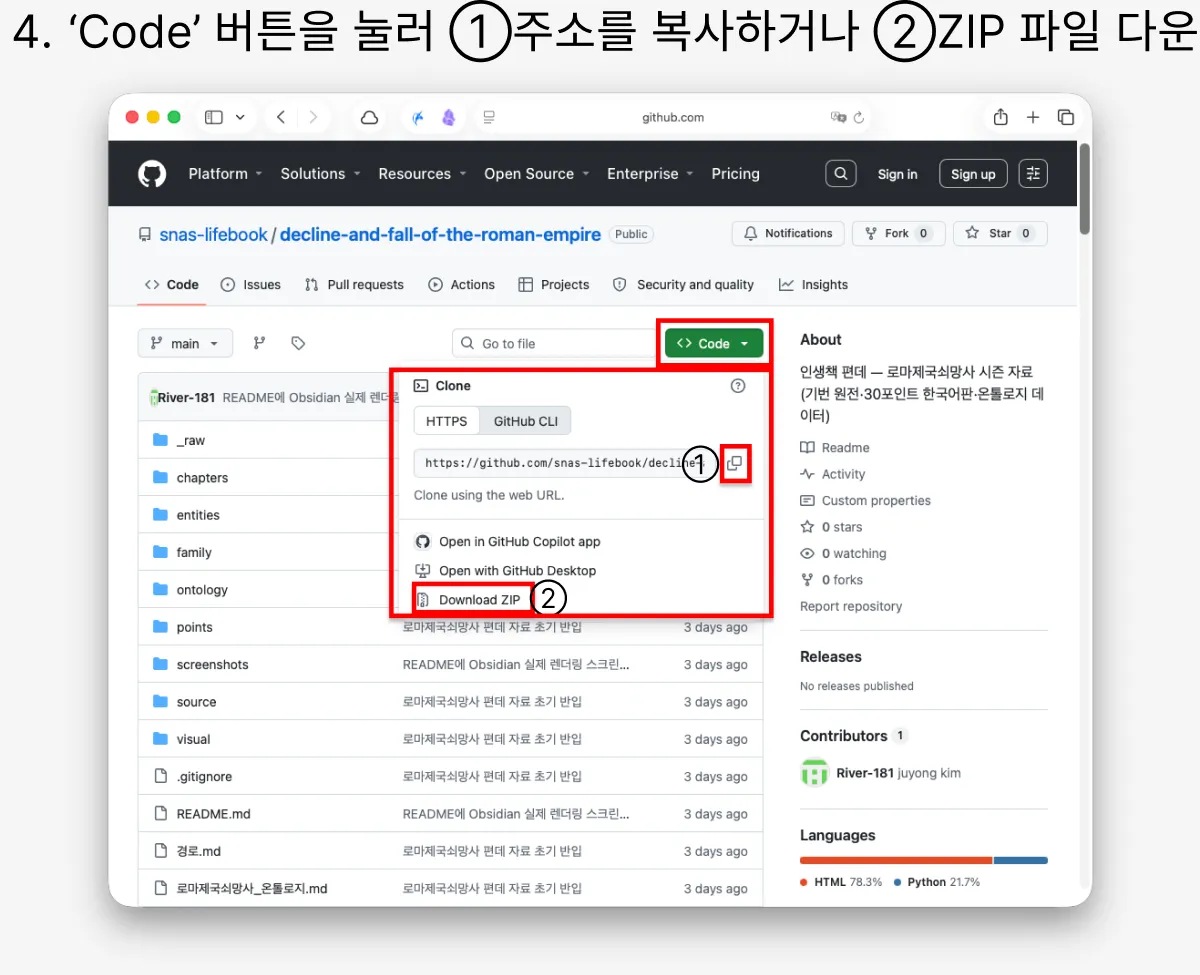
Task: Select the Code repository tab
Action: click(x=172, y=285)
